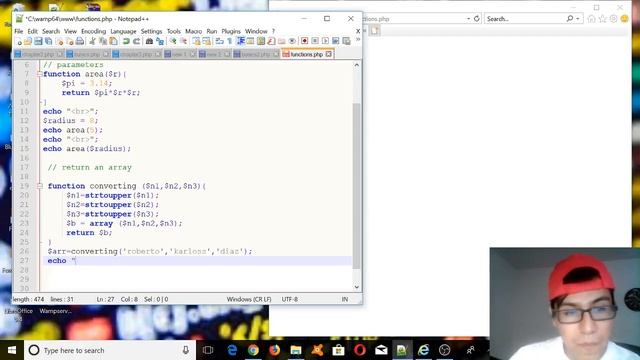Open the Macro menu
Image resolution: width=640 pixels, height=360 pixels.
(193, 31)
